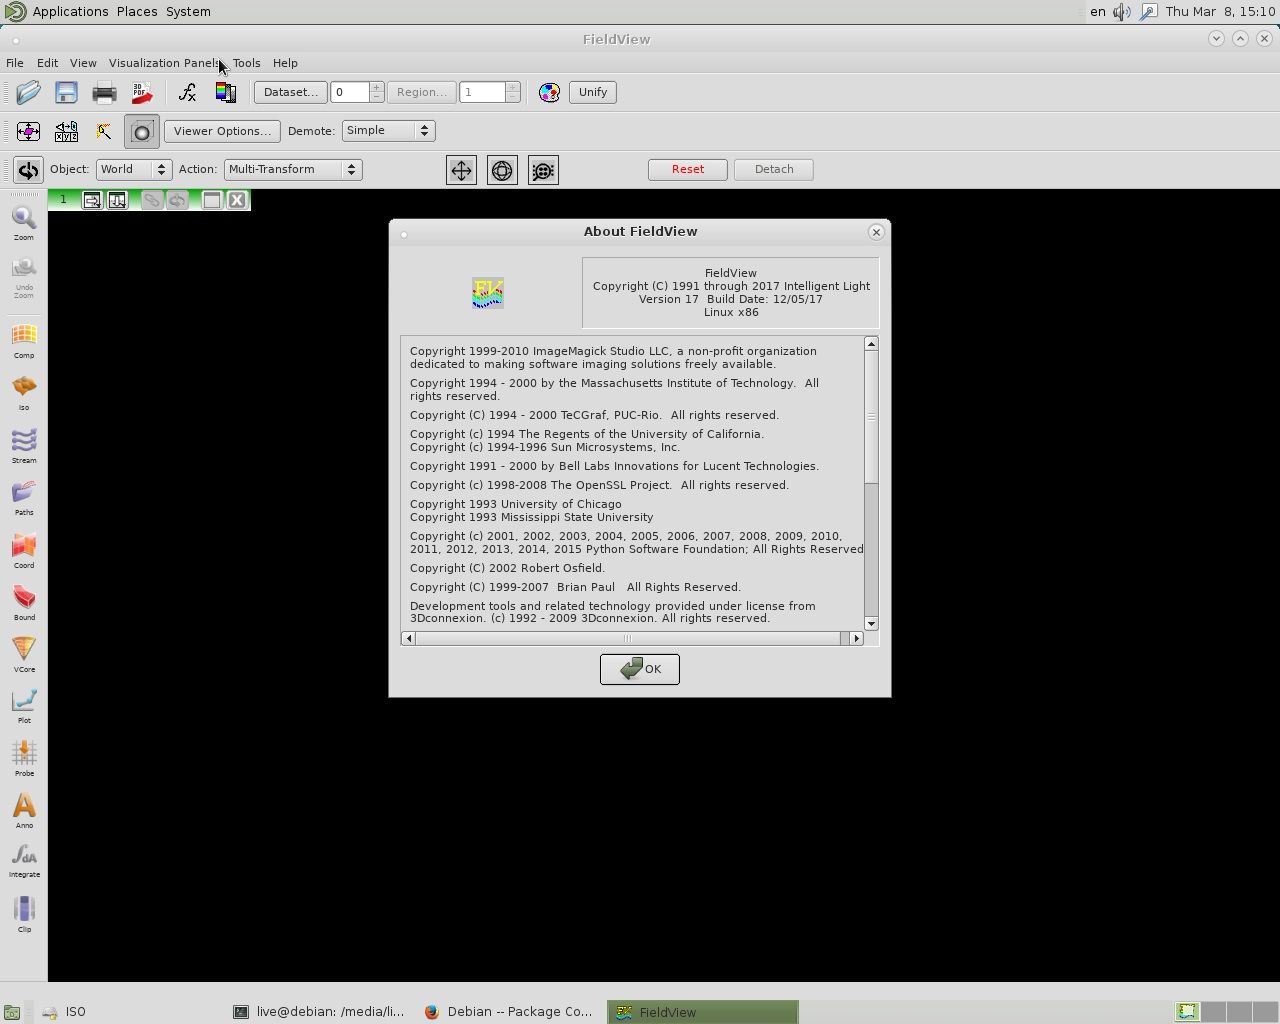Click the volume speaker icon in system tray
1280x1024 pixels.
pyautogui.click(x=1122, y=12)
